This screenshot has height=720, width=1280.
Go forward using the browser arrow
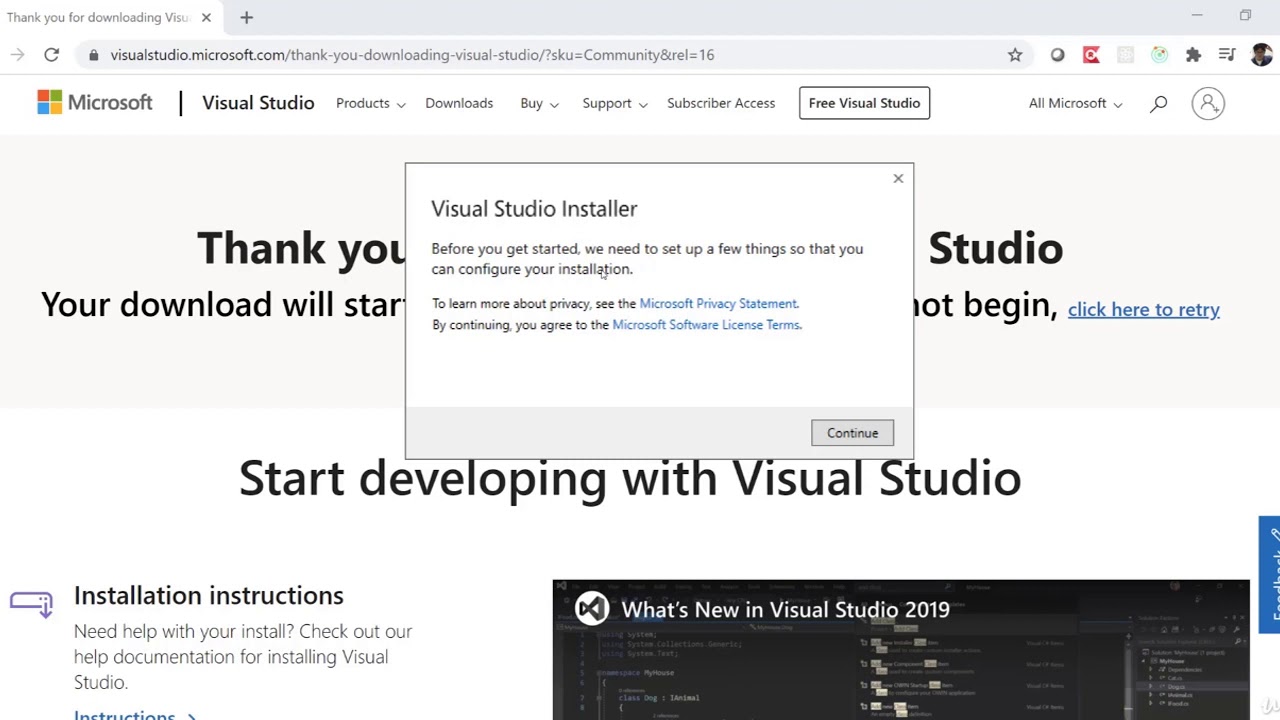tap(17, 55)
